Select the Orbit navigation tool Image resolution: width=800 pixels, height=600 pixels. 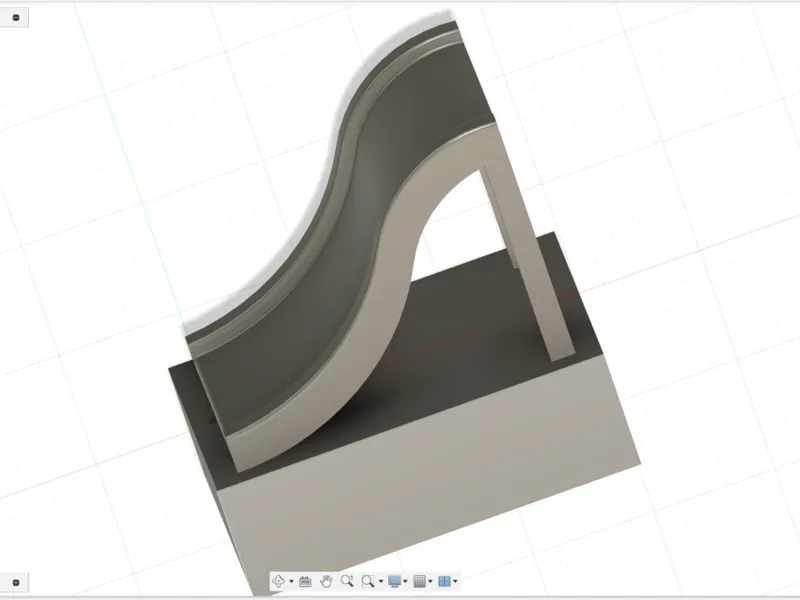click(x=279, y=581)
